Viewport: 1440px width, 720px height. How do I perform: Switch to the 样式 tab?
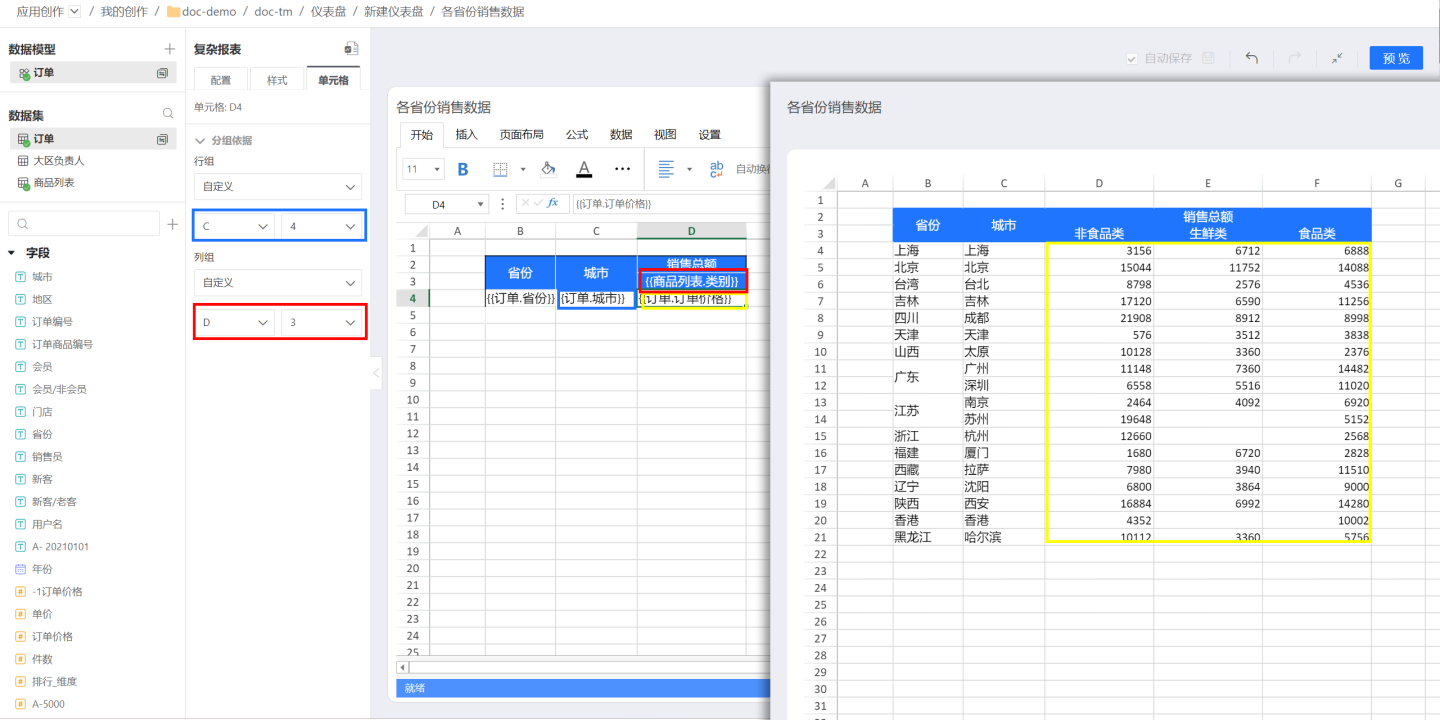[x=277, y=80]
